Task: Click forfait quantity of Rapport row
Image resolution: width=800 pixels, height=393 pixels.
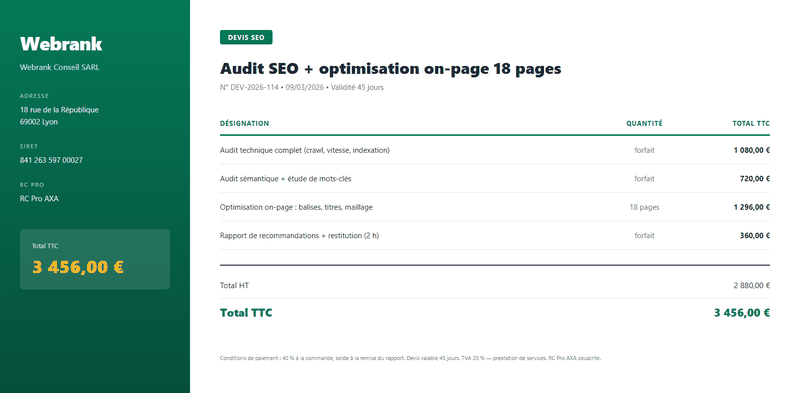Action: 644,236
